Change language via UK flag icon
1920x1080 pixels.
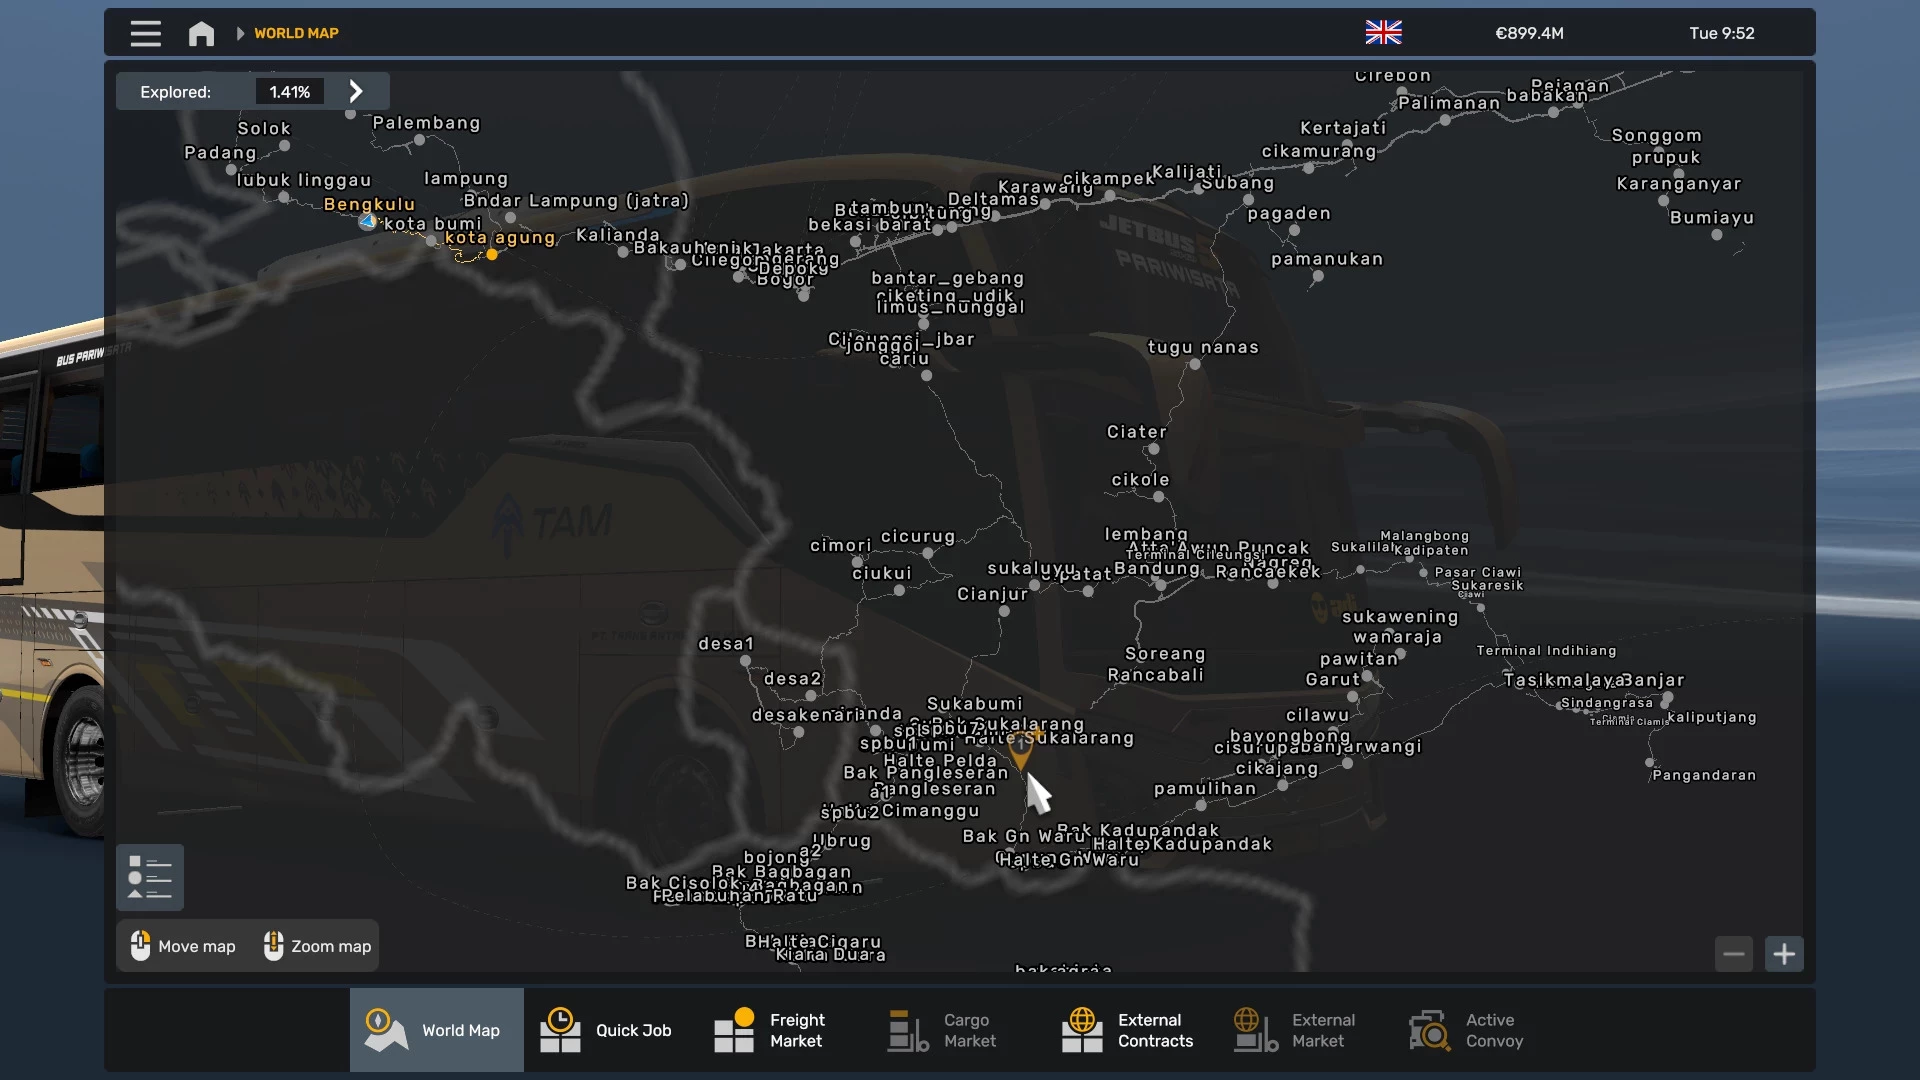tap(1383, 33)
